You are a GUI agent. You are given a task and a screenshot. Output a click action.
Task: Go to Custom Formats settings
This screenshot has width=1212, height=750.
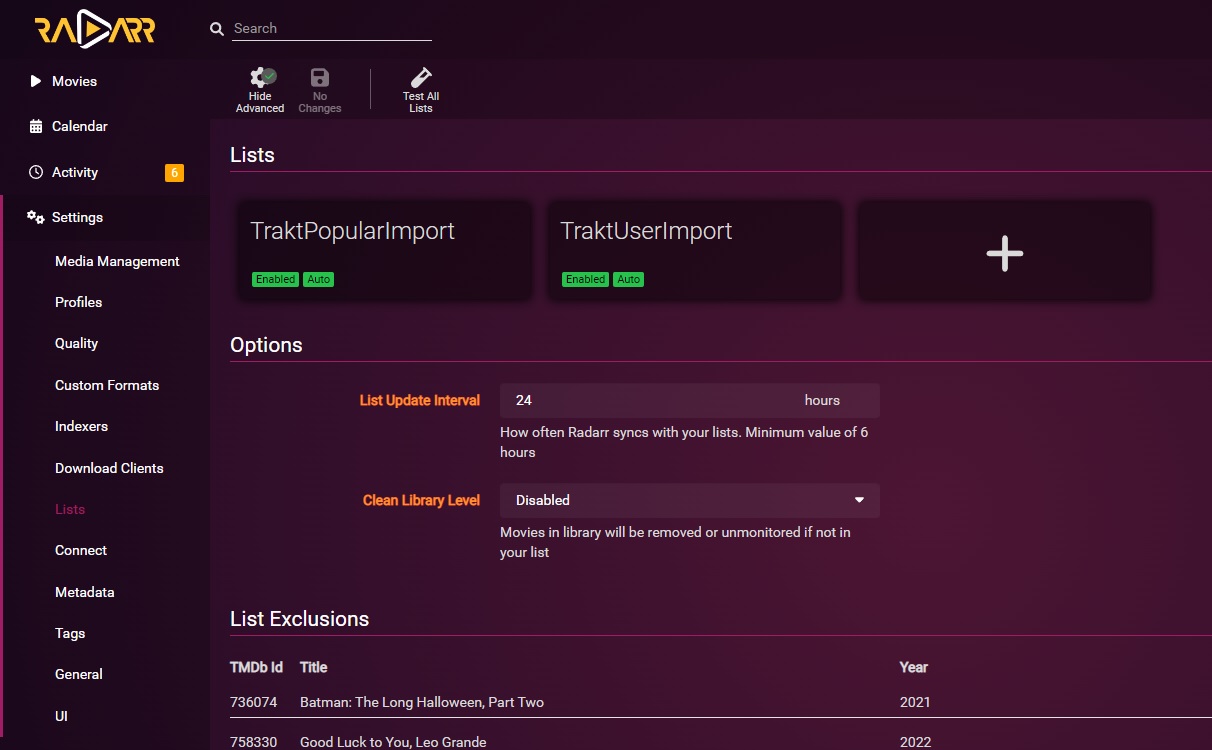pyautogui.click(x=107, y=385)
